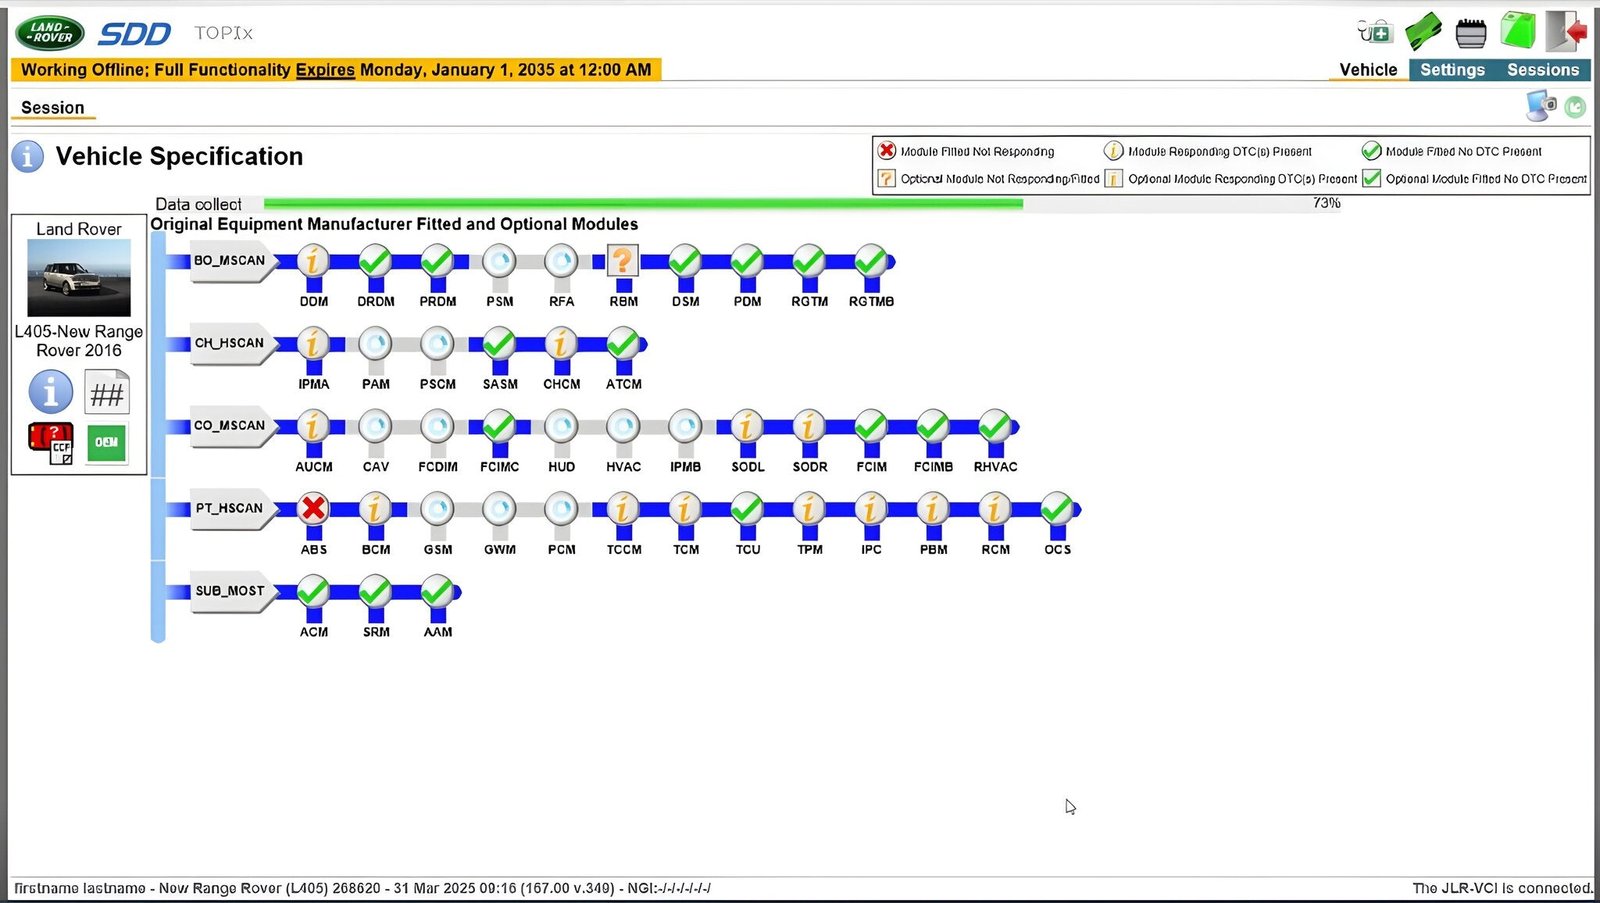
Task: Click the Data collect progress bar
Action: coord(802,203)
